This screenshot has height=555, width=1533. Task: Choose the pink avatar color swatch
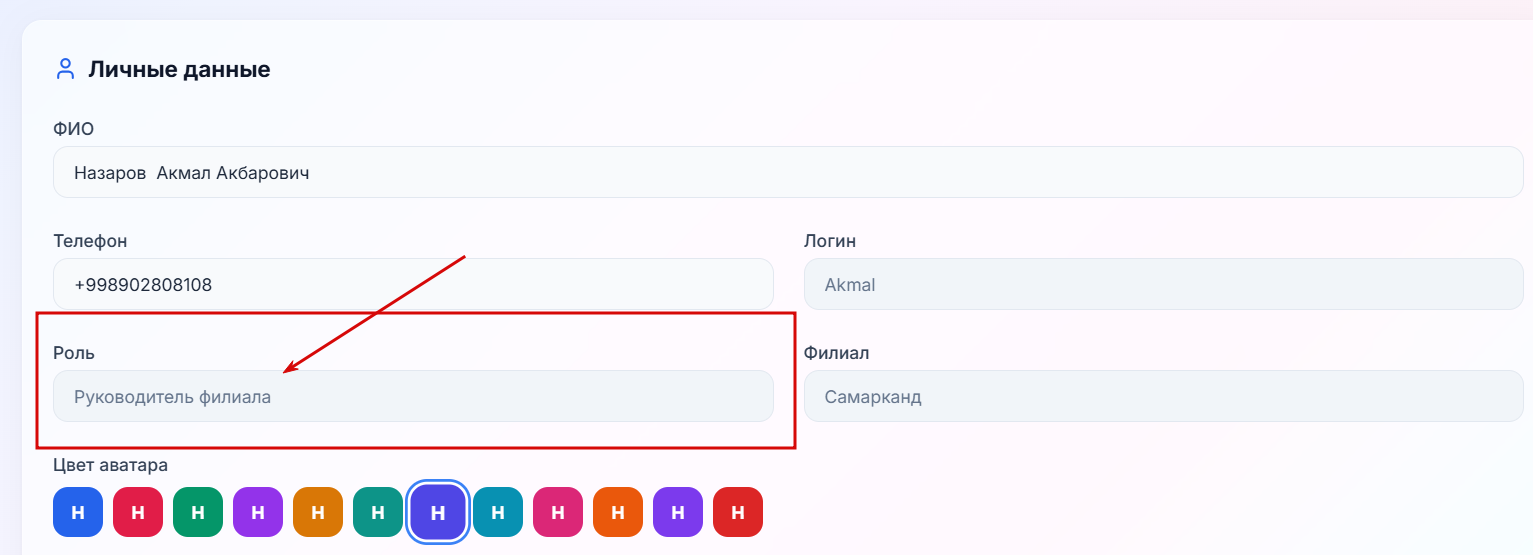(558, 512)
